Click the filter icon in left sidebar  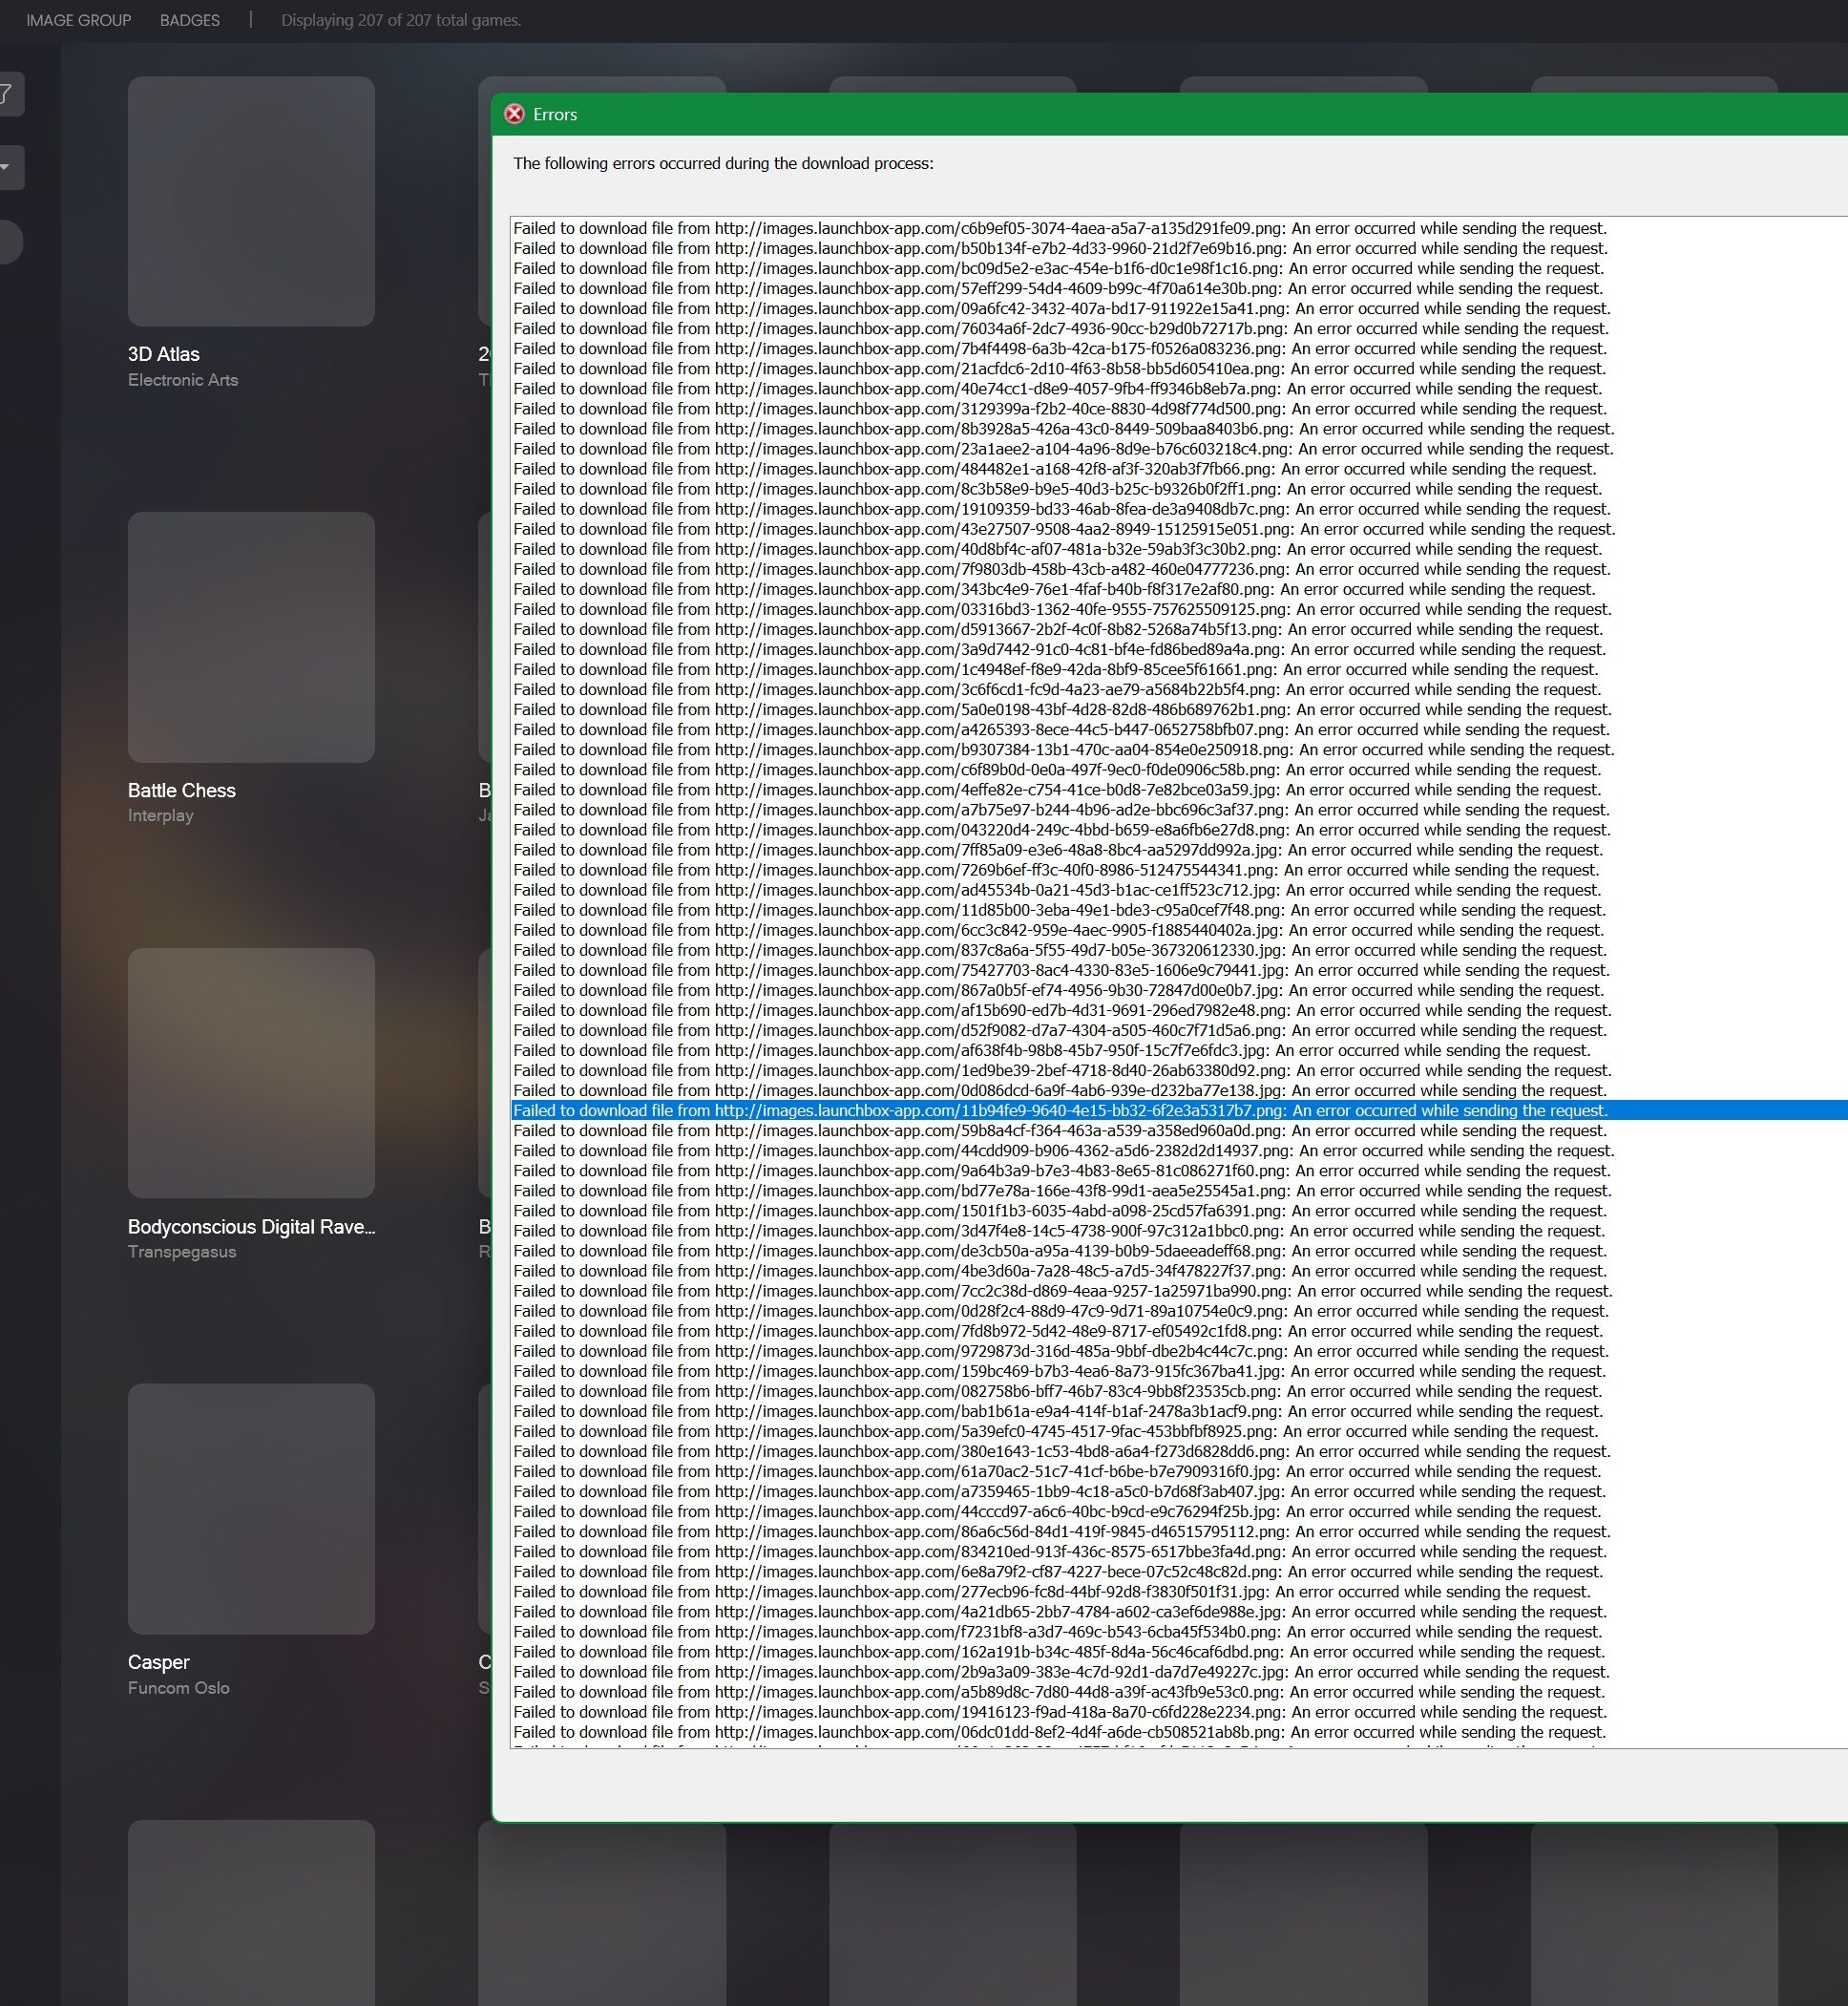(x=6, y=94)
